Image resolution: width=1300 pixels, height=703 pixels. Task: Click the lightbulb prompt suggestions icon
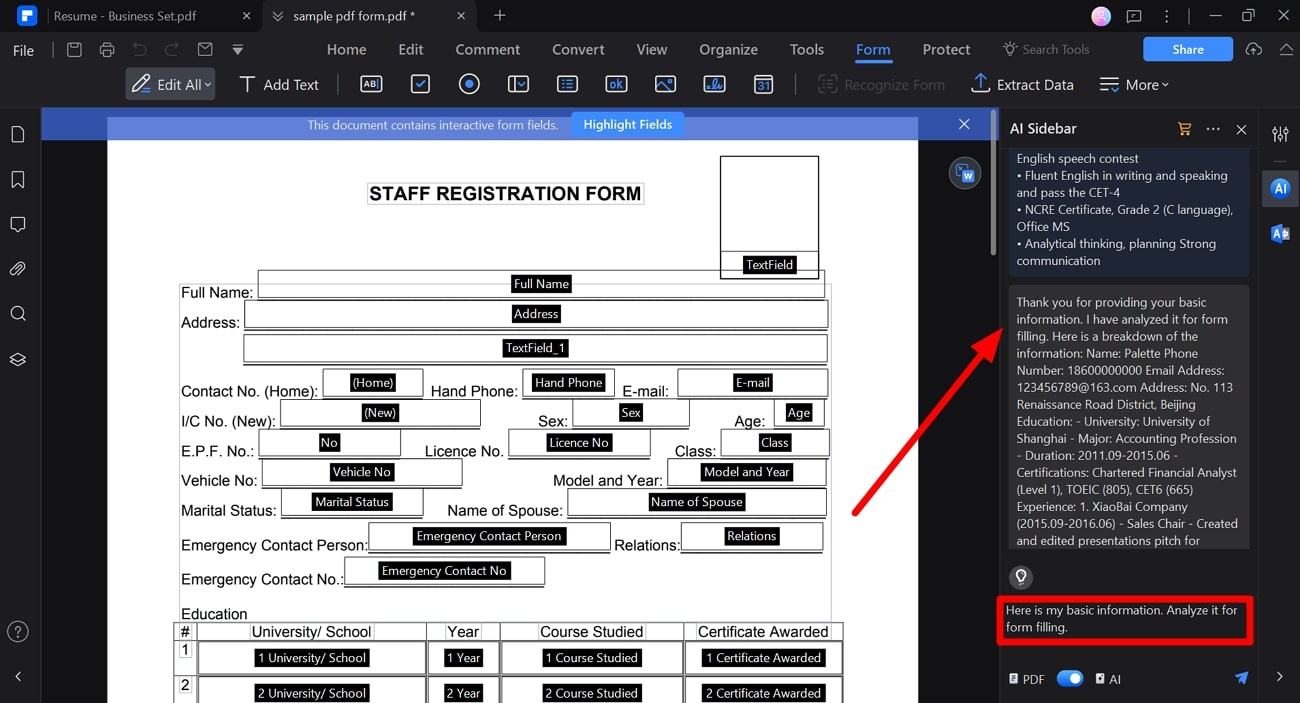click(x=1020, y=576)
